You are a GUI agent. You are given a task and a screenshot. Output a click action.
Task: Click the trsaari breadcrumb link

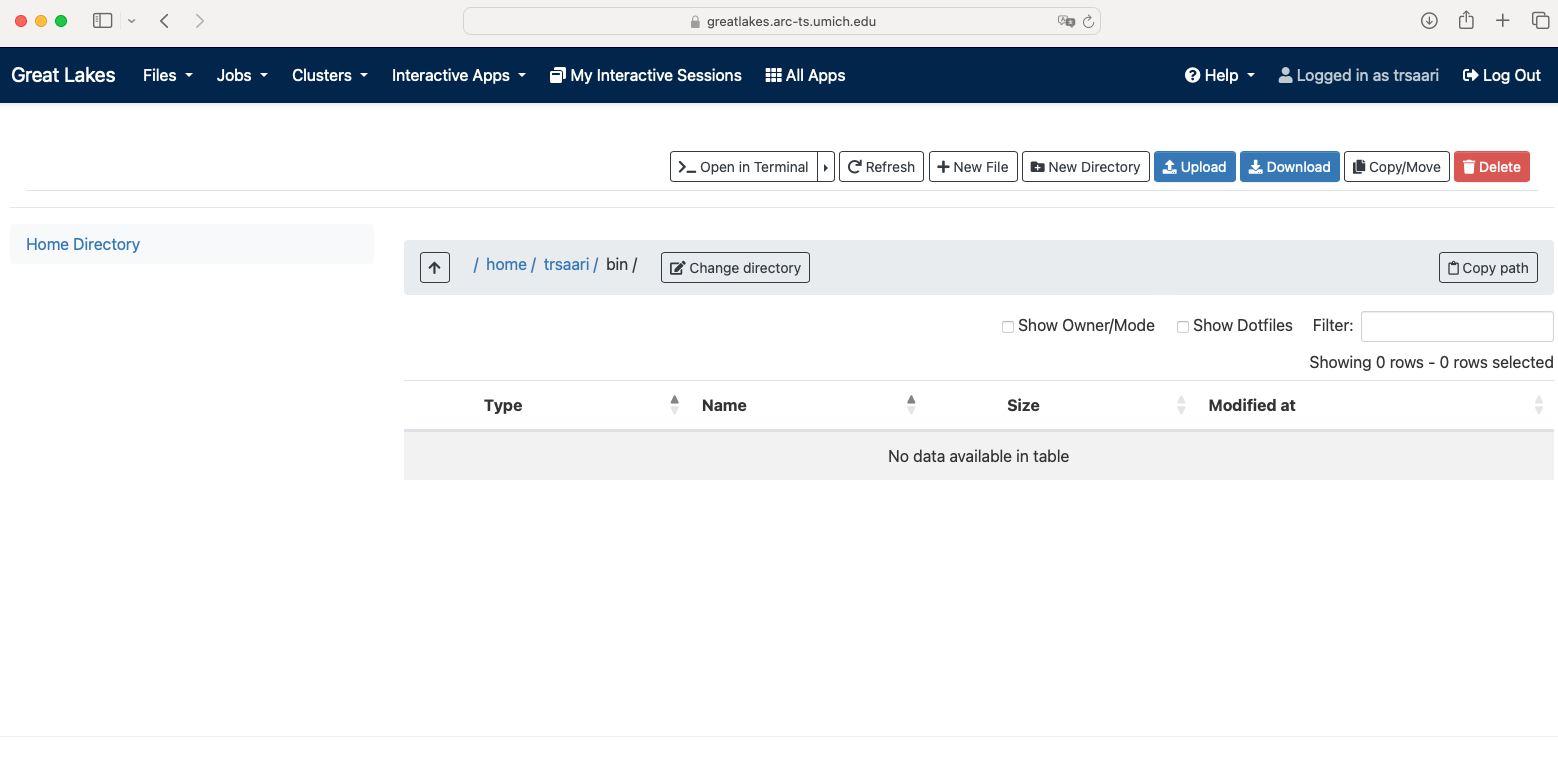pos(566,265)
